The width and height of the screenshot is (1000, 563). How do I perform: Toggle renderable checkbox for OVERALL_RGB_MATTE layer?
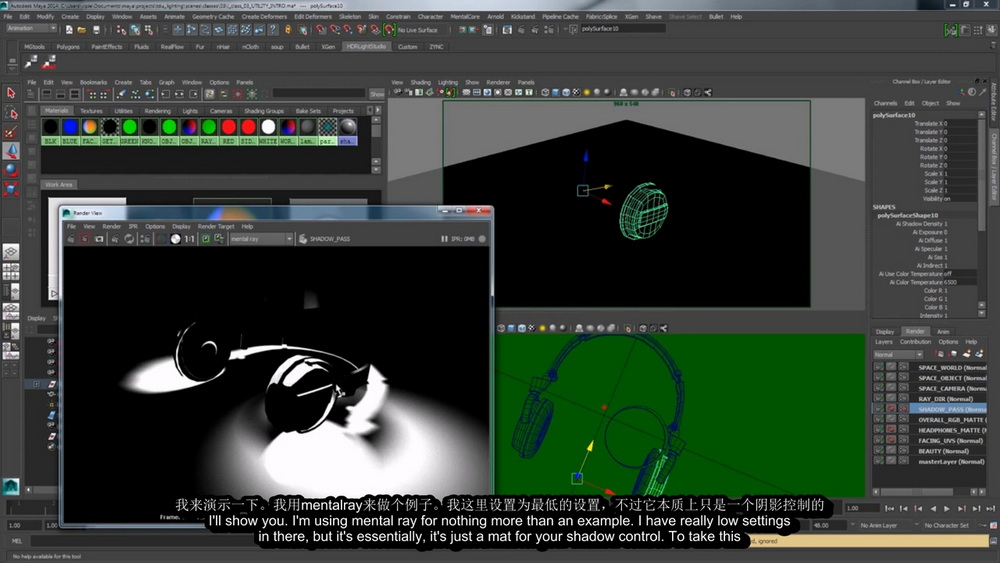[879, 420]
